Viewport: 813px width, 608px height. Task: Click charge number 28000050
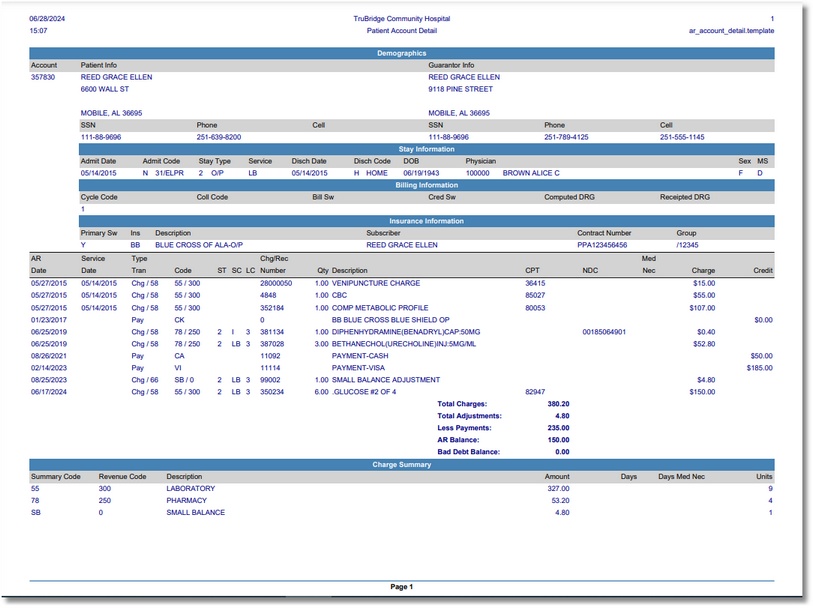276,284
